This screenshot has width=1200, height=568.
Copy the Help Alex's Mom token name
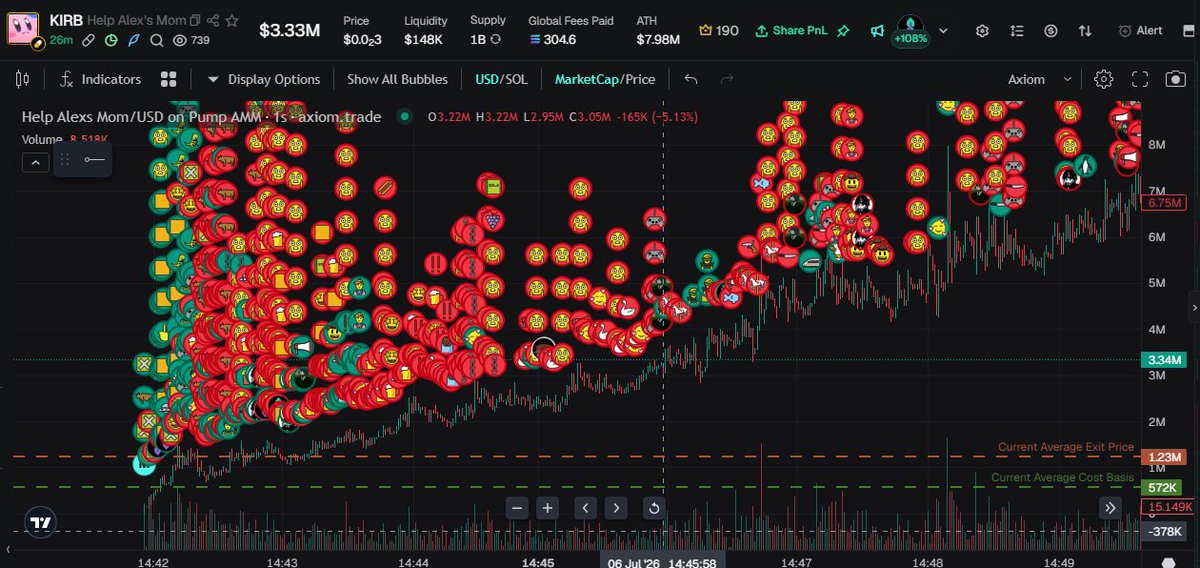click(195, 20)
